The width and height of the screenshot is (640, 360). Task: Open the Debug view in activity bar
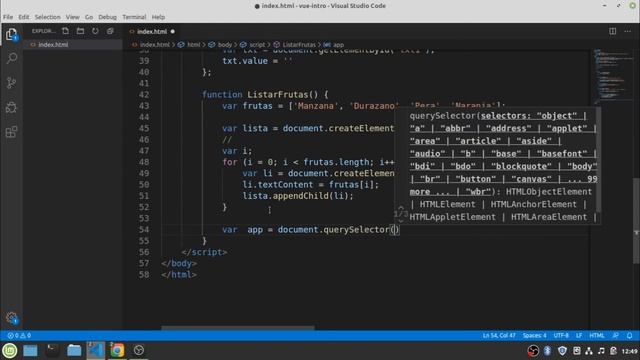point(11,107)
